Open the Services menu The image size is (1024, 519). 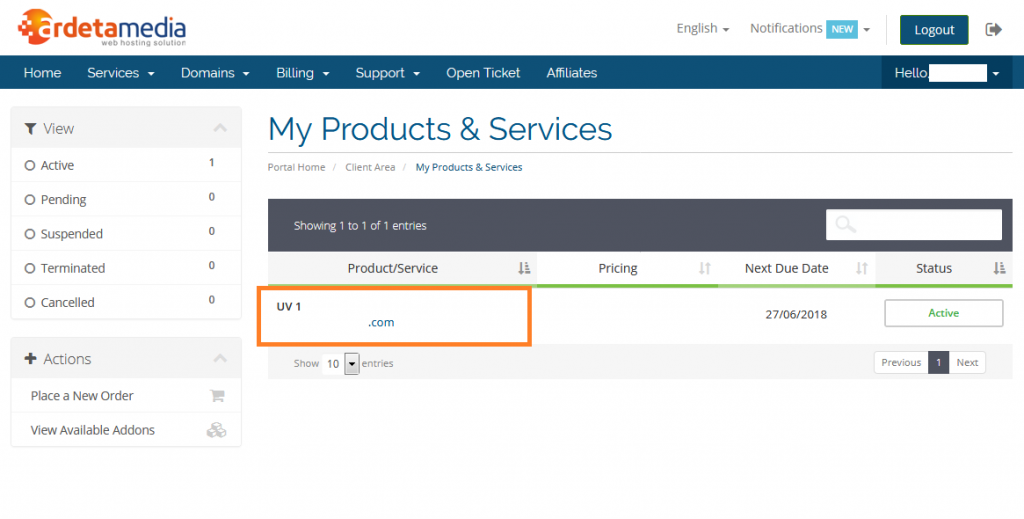(120, 73)
